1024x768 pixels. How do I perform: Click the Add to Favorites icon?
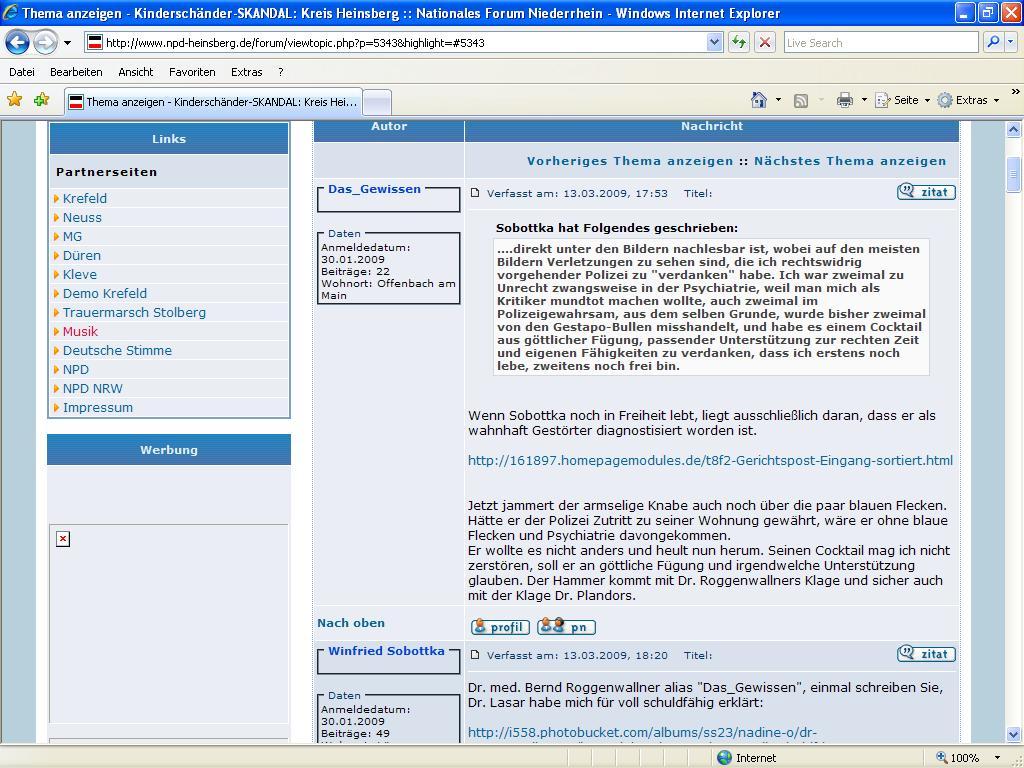[x=41, y=100]
